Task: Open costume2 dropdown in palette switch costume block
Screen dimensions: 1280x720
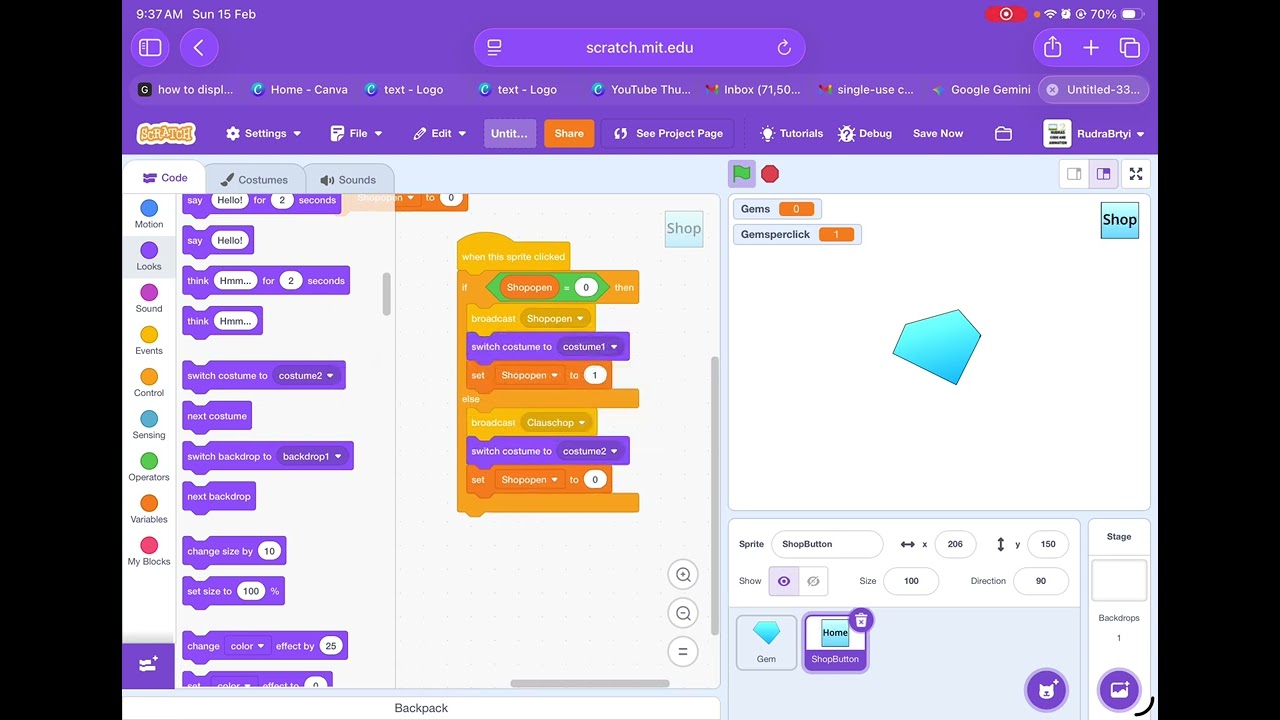Action: click(307, 376)
